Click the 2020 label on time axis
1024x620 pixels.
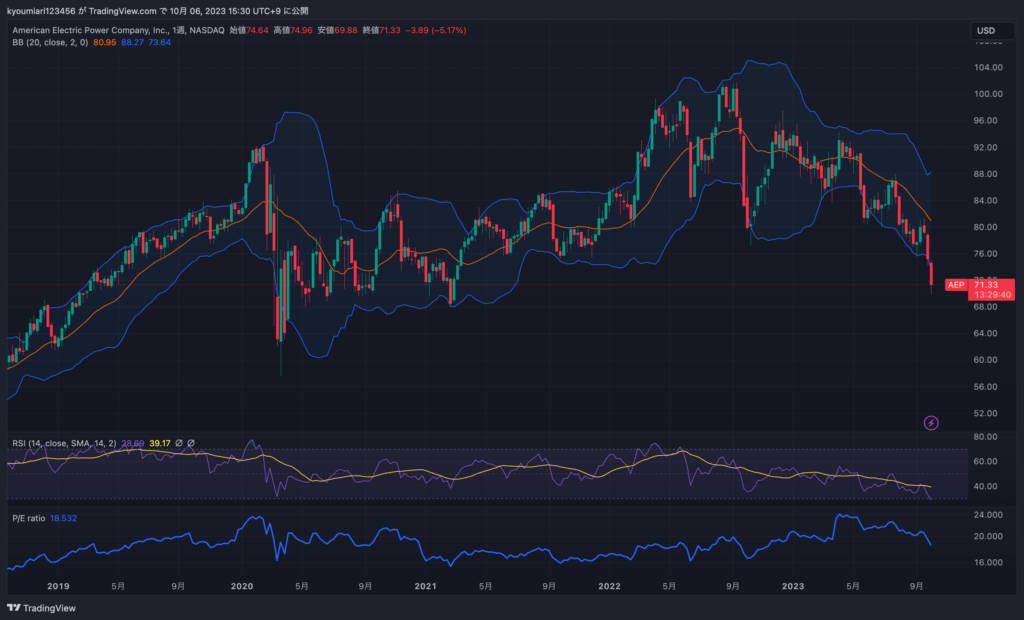point(242,586)
